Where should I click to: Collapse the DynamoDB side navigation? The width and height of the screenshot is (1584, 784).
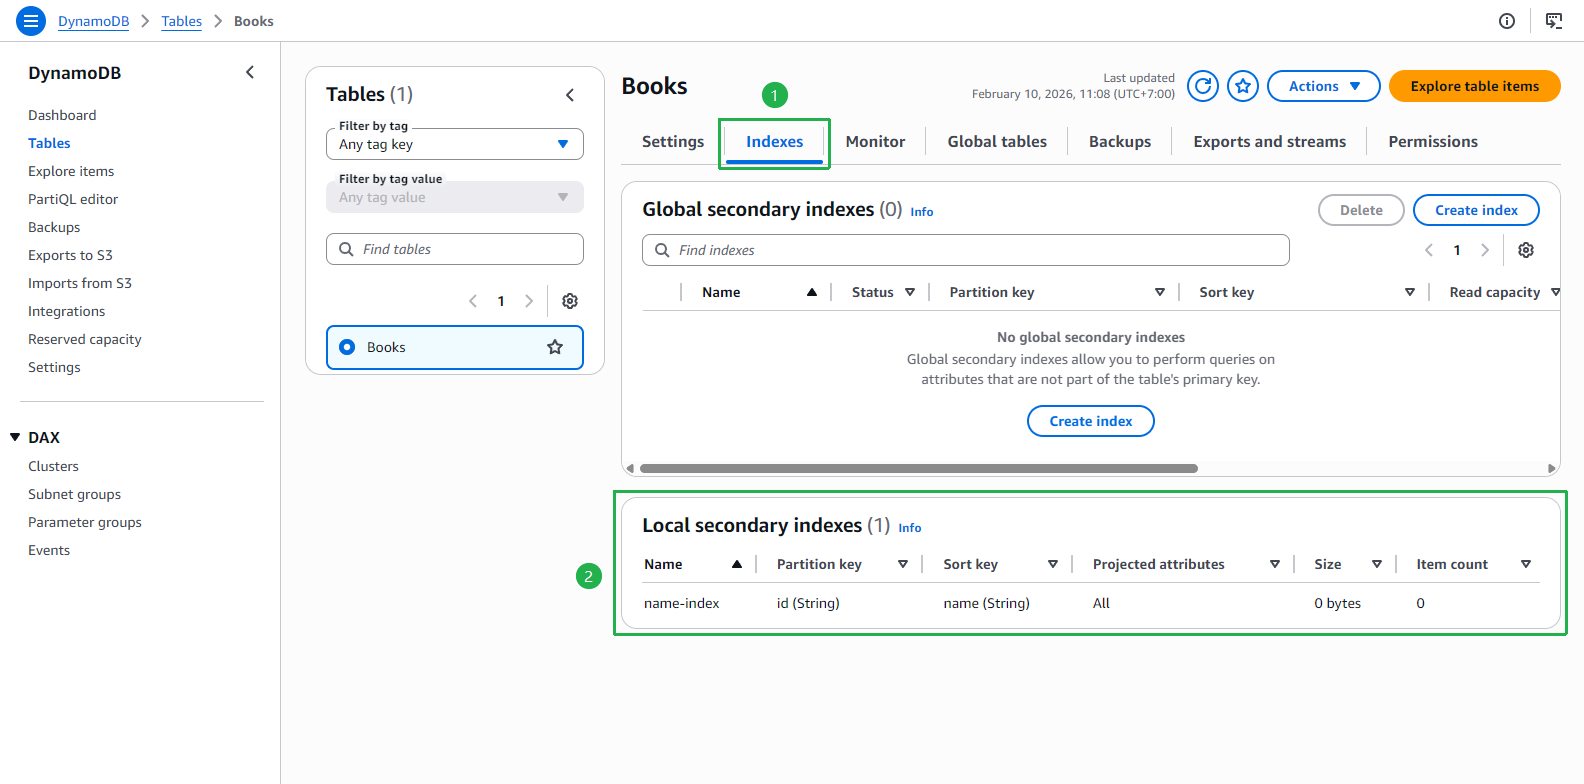point(250,72)
